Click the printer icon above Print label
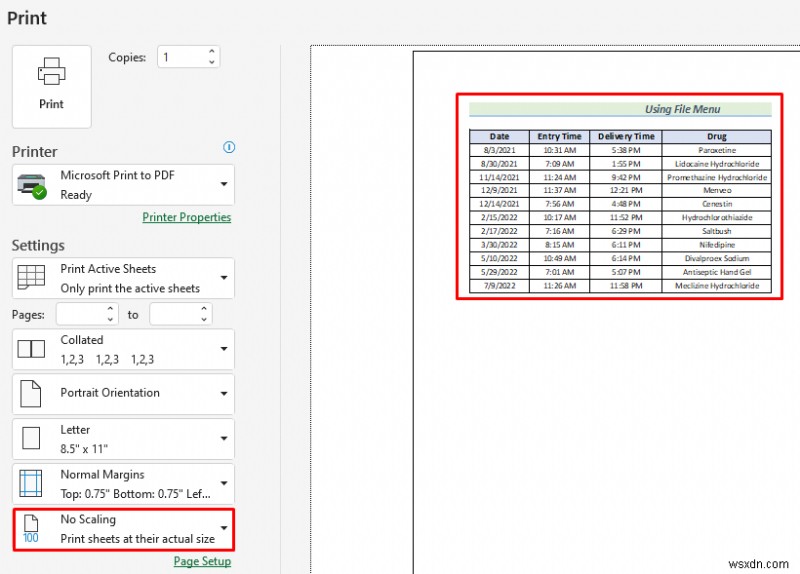The height and width of the screenshot is (574, 800). point(52,71)
